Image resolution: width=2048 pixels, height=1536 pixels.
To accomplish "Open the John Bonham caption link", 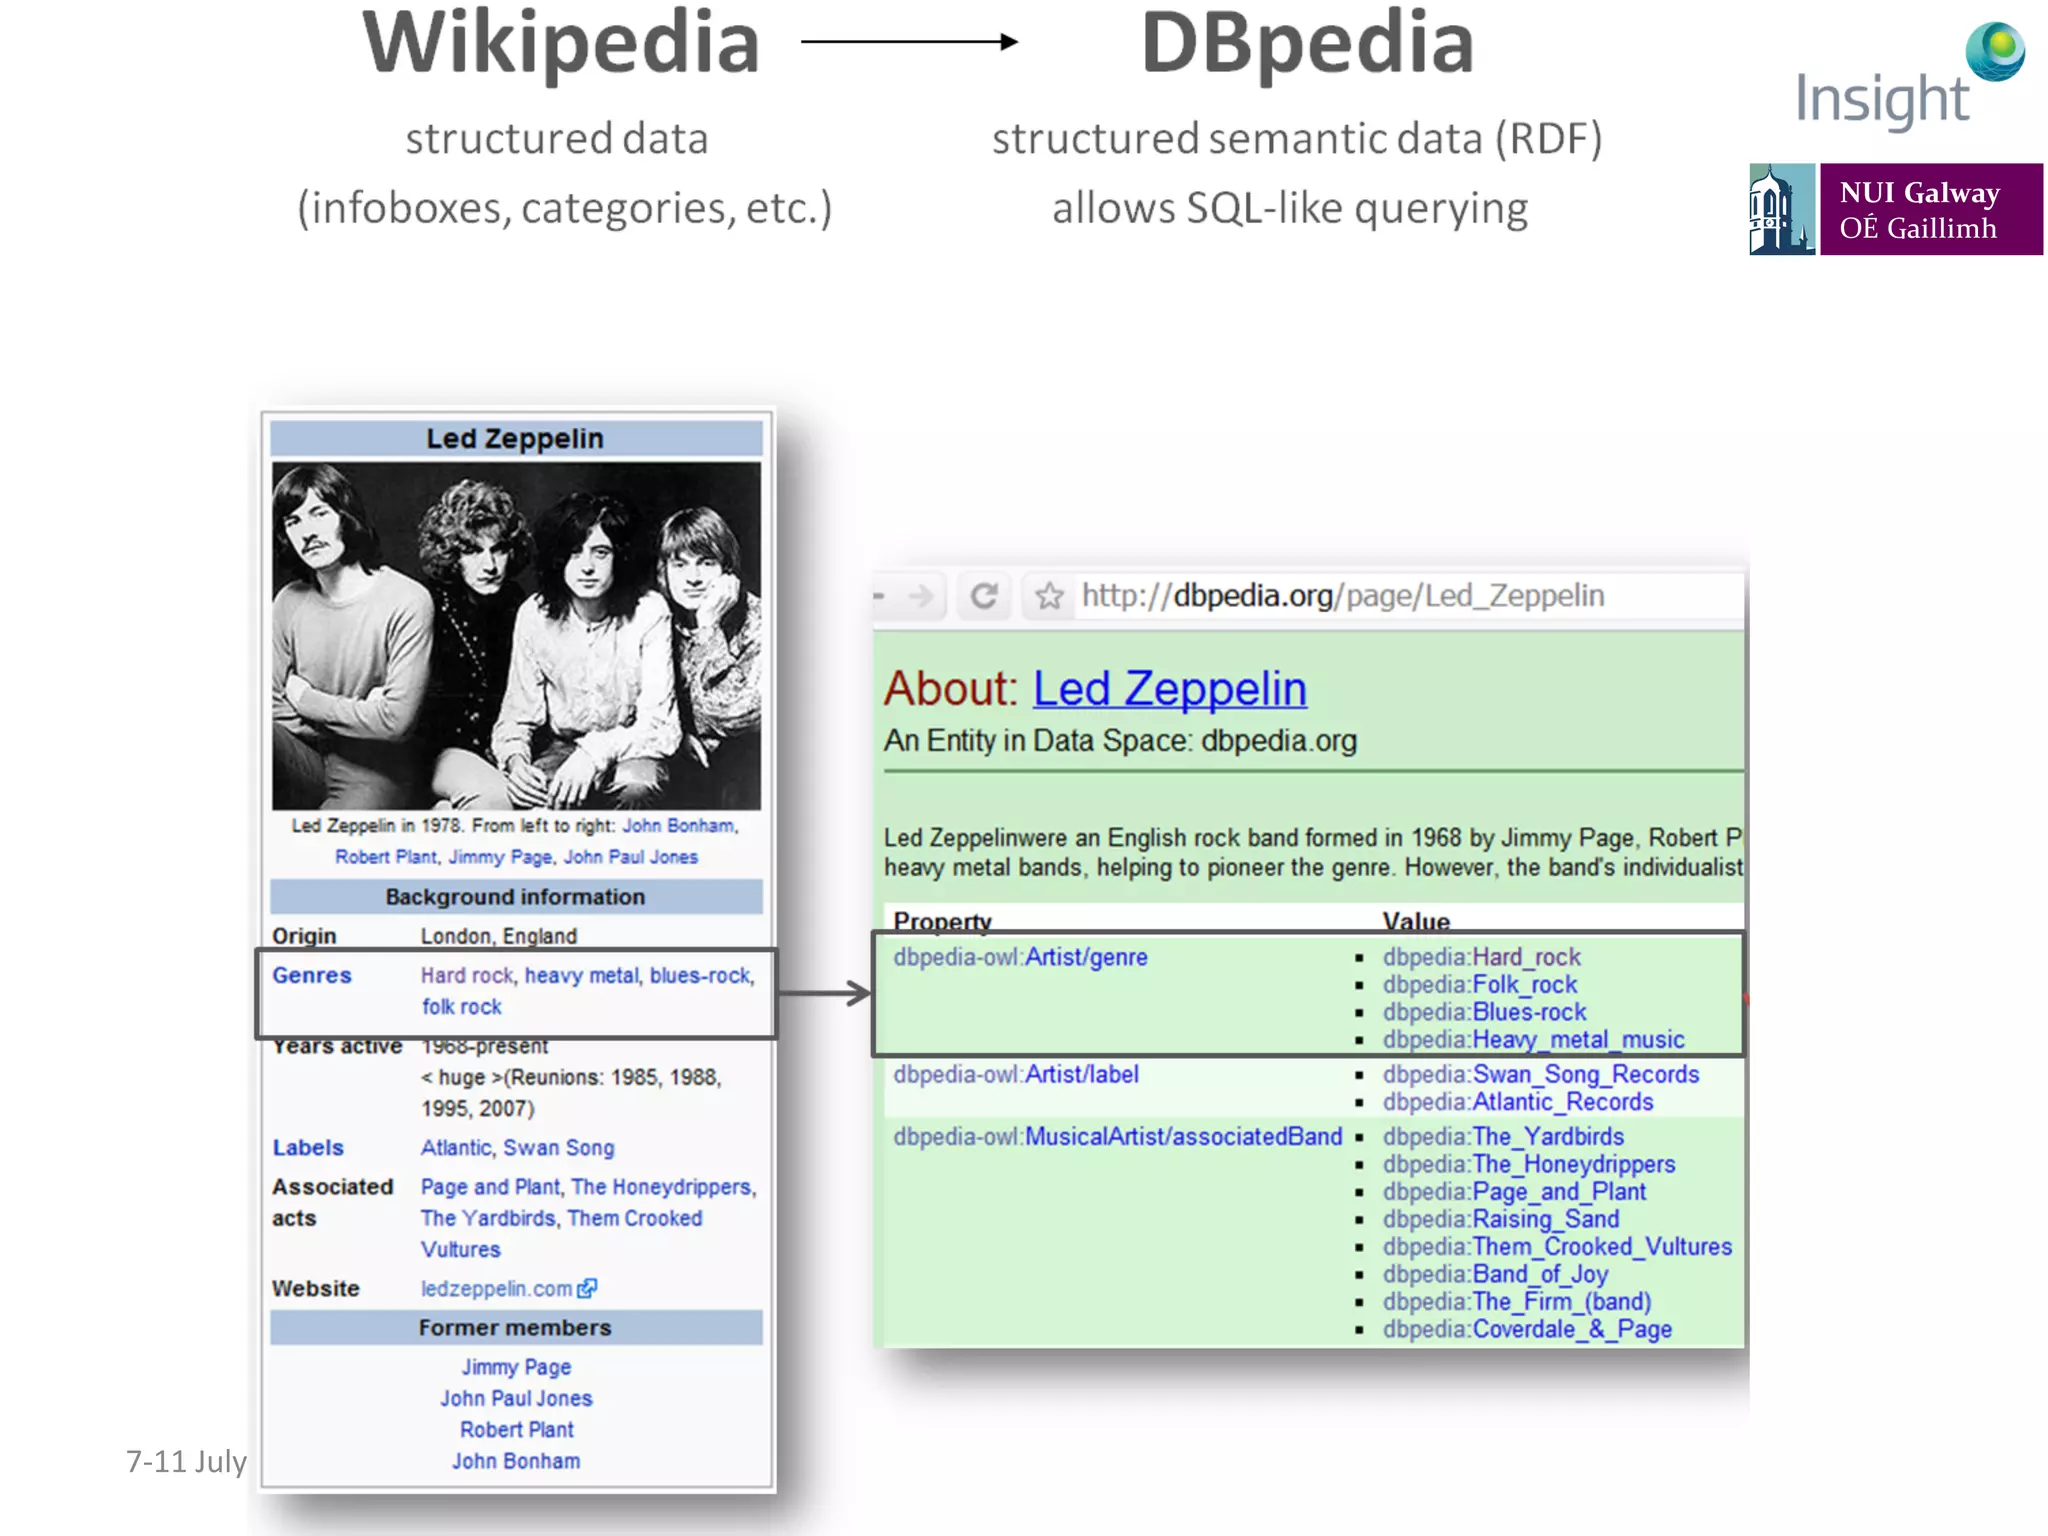I will [x=678, y=826].
